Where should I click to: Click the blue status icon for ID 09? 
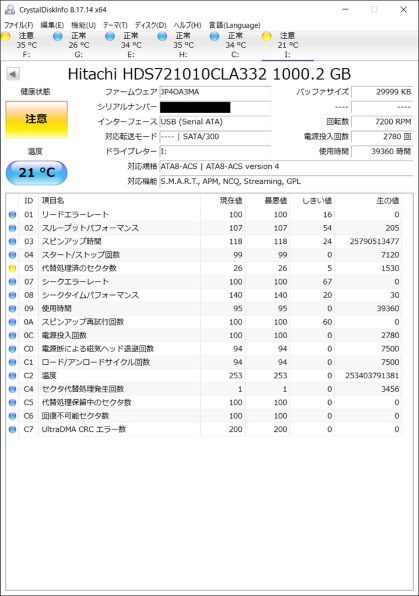(x=13, y=309)
